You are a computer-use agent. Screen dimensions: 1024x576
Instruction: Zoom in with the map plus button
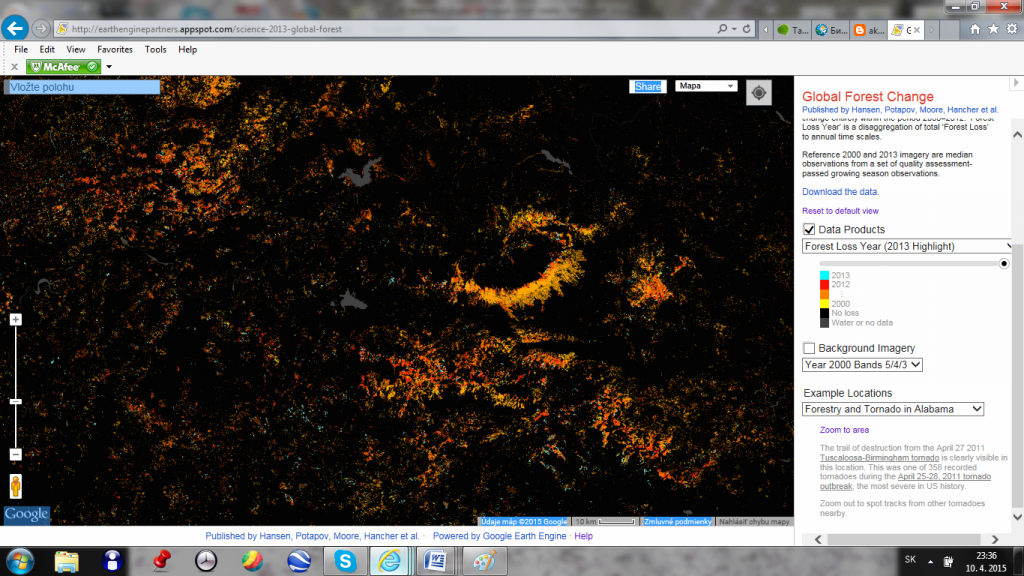[x=16, y=319]
